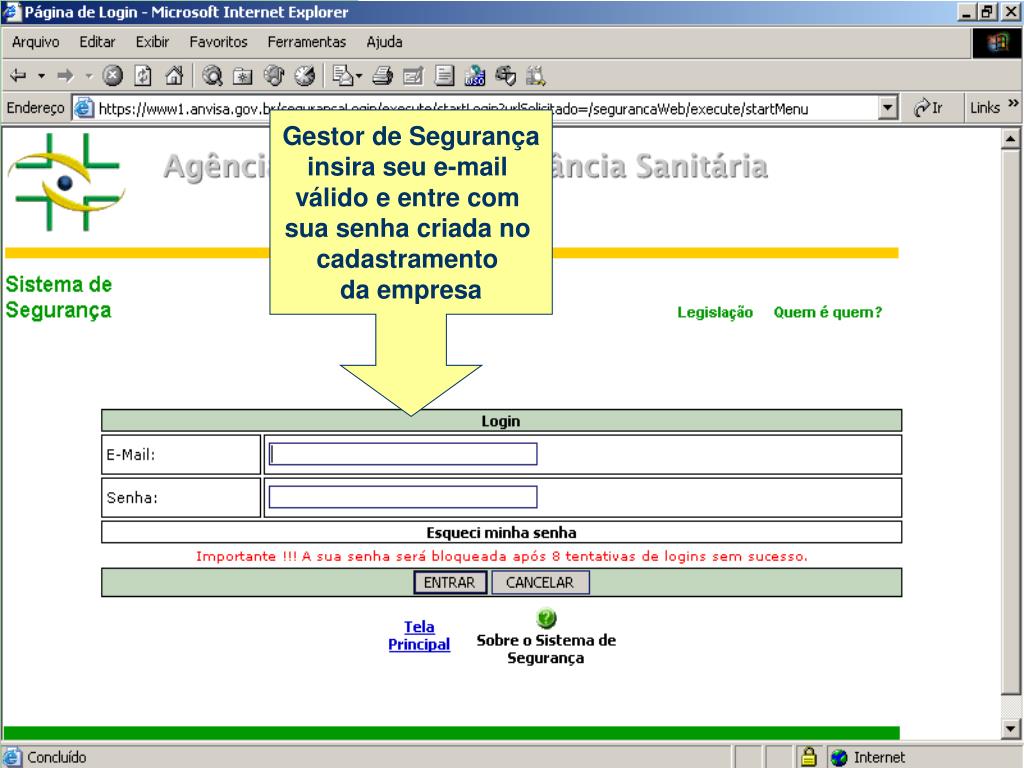Click the Edit page toolbar icon
Screen dimensions: 1024x768
pos(413,76)
